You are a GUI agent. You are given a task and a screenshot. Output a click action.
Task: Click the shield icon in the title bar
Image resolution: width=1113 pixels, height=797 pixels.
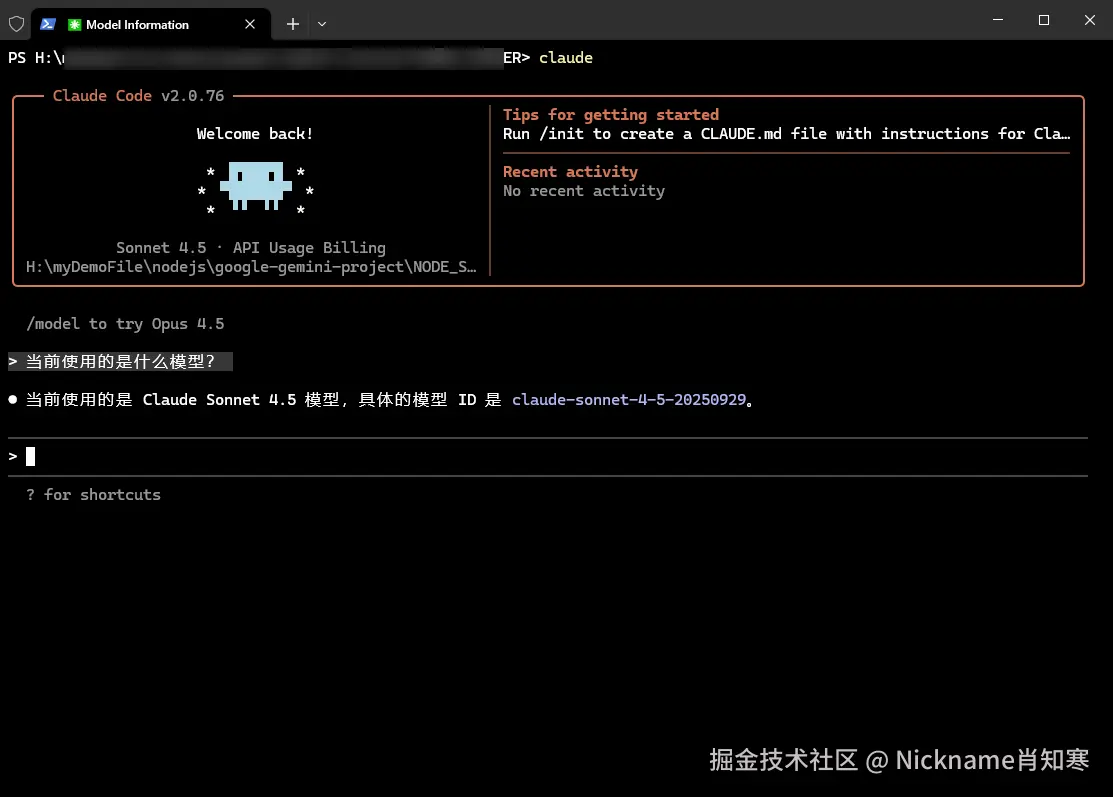pyautogui.click(x=16, y=24)
